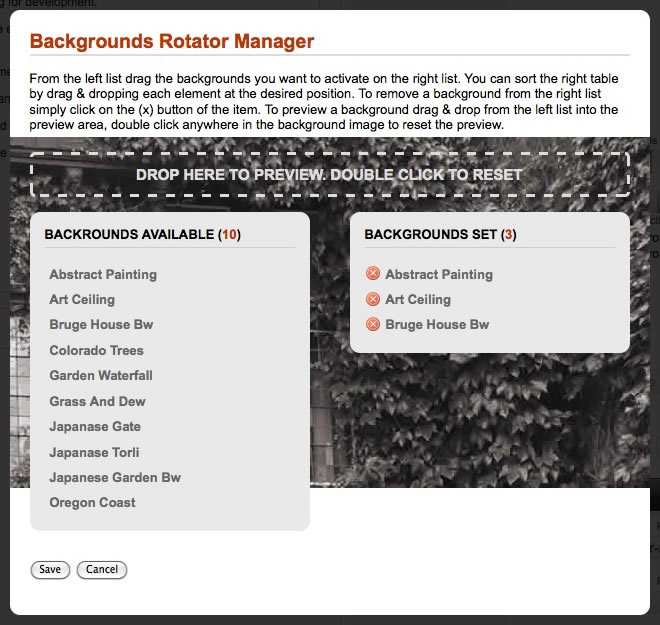
Task: Choose the Oregon Coast background
Action: 92,503
